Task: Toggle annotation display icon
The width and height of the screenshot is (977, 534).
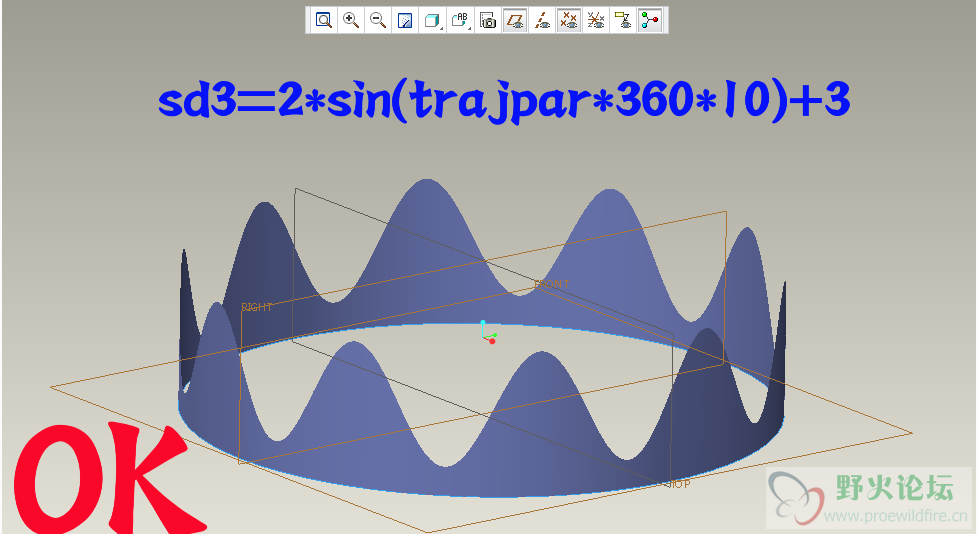Action: [623, 20]
